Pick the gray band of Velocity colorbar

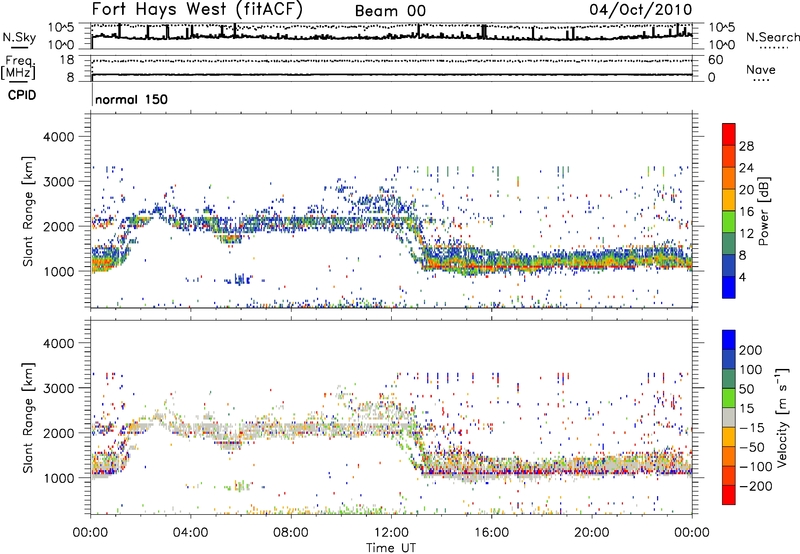pos(729,417)
